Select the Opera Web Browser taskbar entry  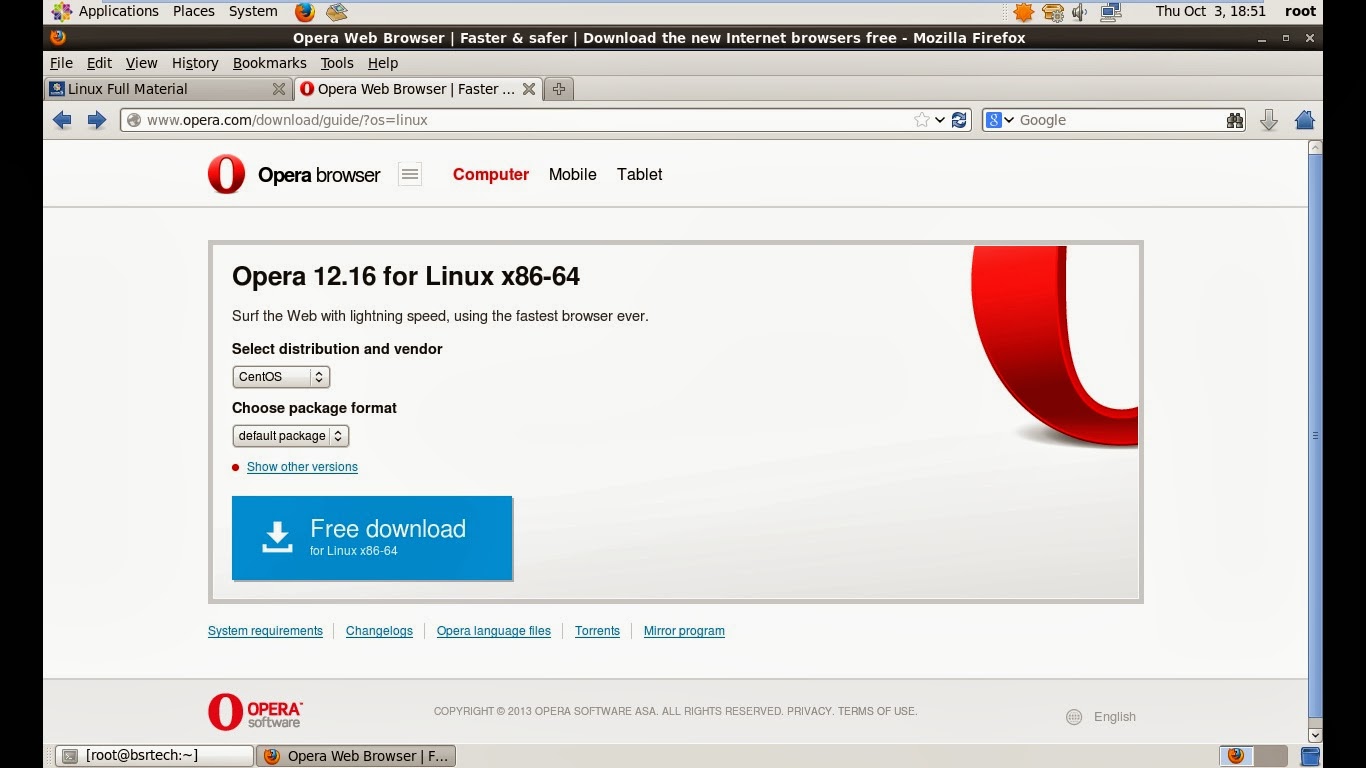(356, 756)
